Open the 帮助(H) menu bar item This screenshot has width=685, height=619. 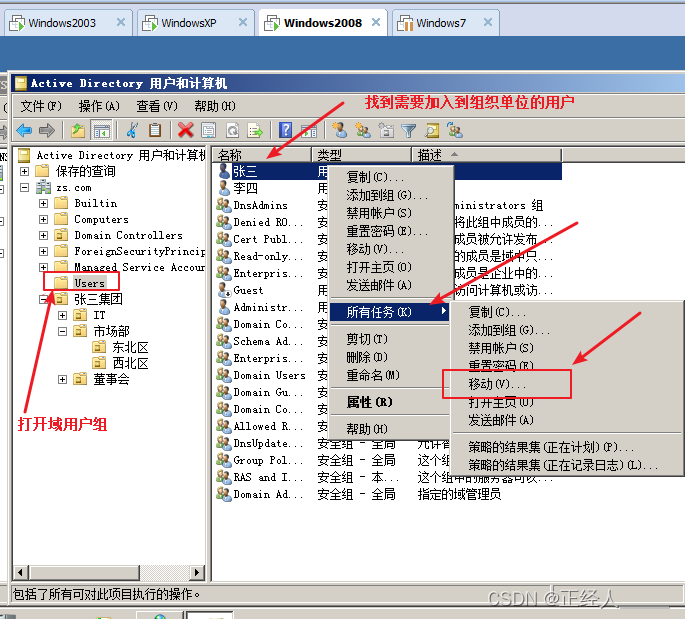click(215, 106)
